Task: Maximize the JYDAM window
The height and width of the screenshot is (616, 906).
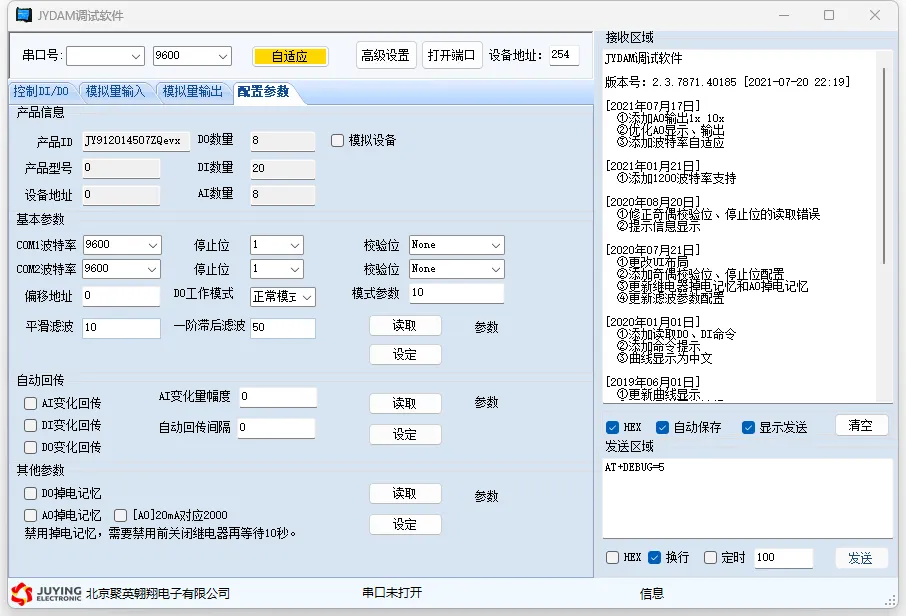Action: coord(829,15)
